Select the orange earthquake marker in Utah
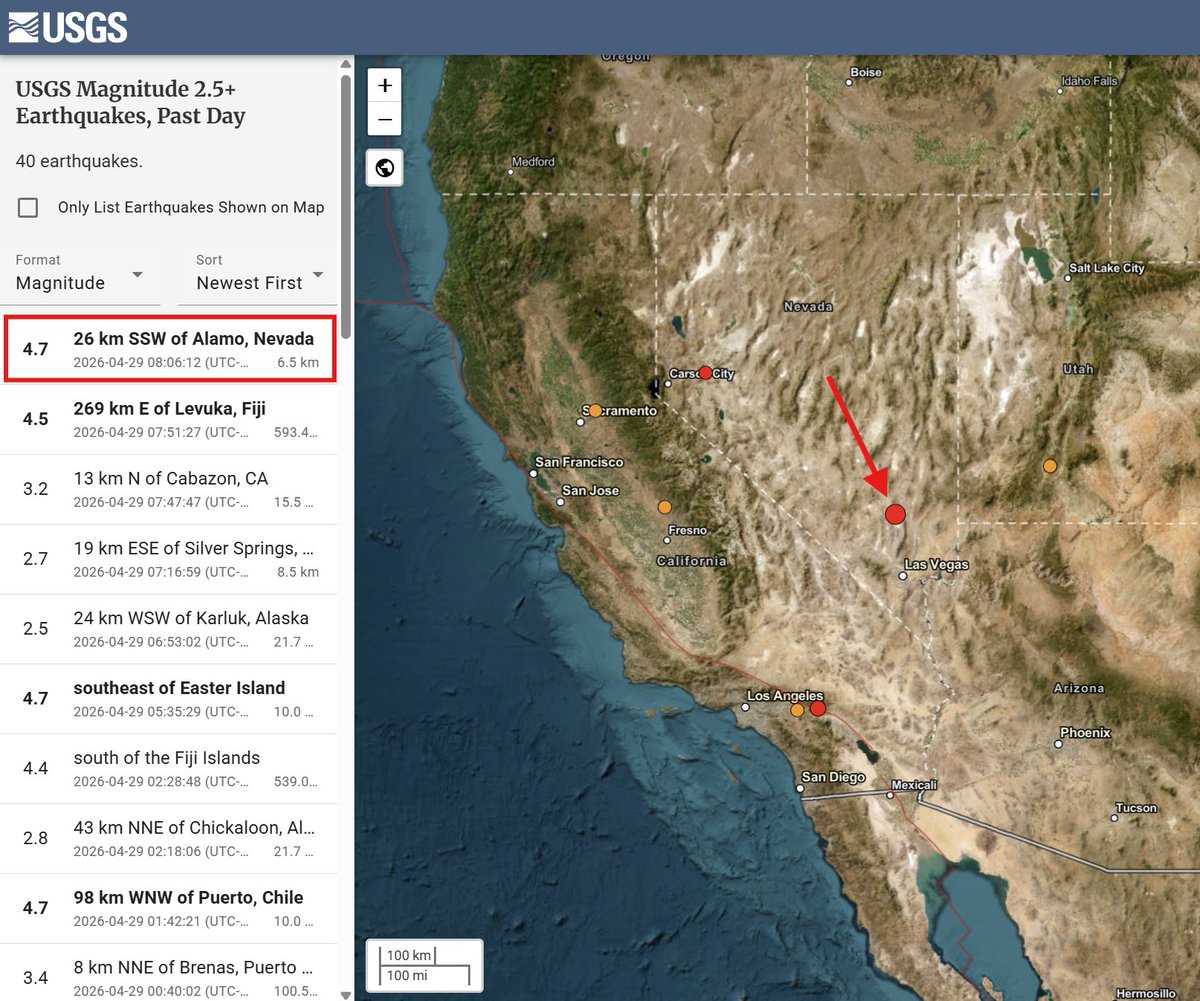The image size is (1200, 1001). click(1049, 466)
